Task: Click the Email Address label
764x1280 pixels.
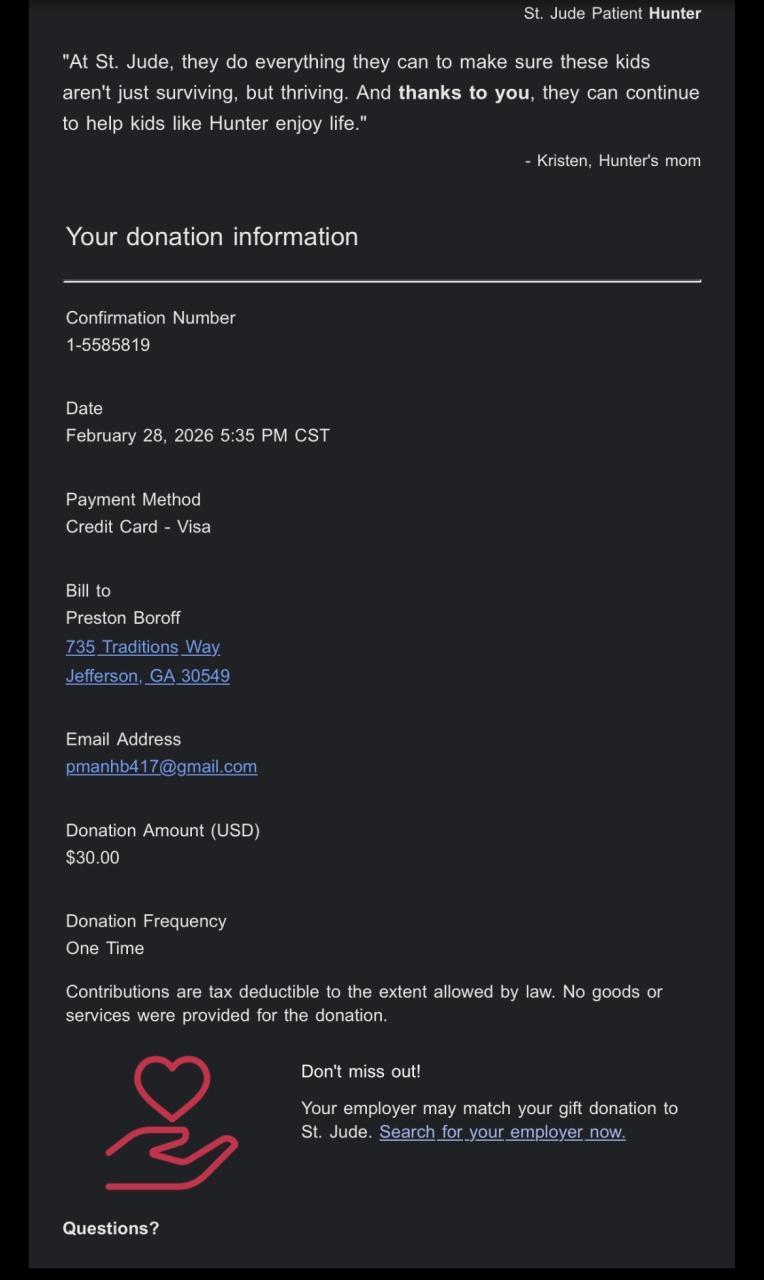Action: (x=123, y=740)
